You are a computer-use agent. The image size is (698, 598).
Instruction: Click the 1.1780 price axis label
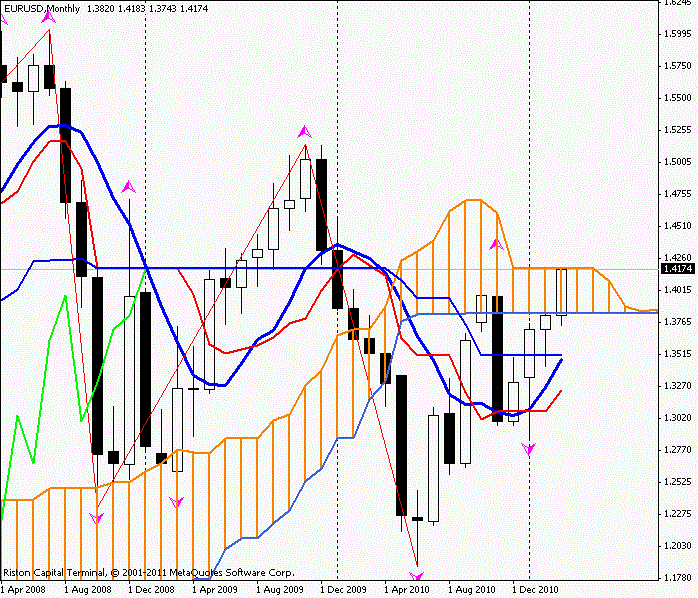[678, 578]
